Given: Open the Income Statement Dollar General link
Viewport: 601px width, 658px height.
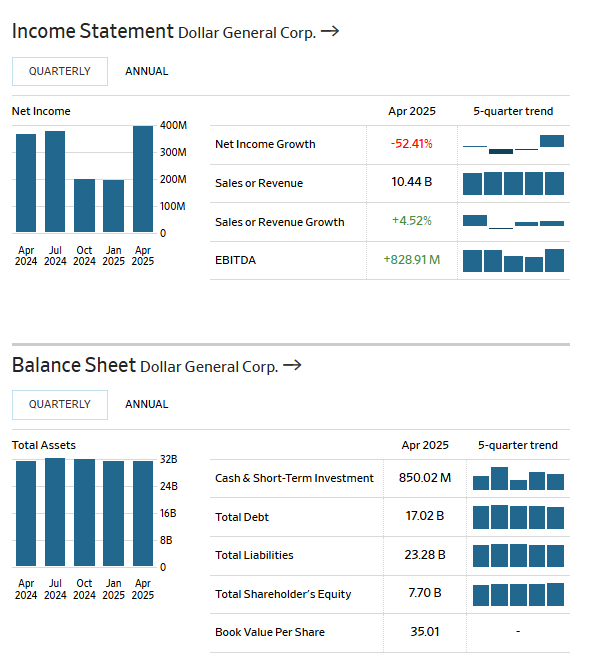Looking at the screenshot, I should (246, 33).
